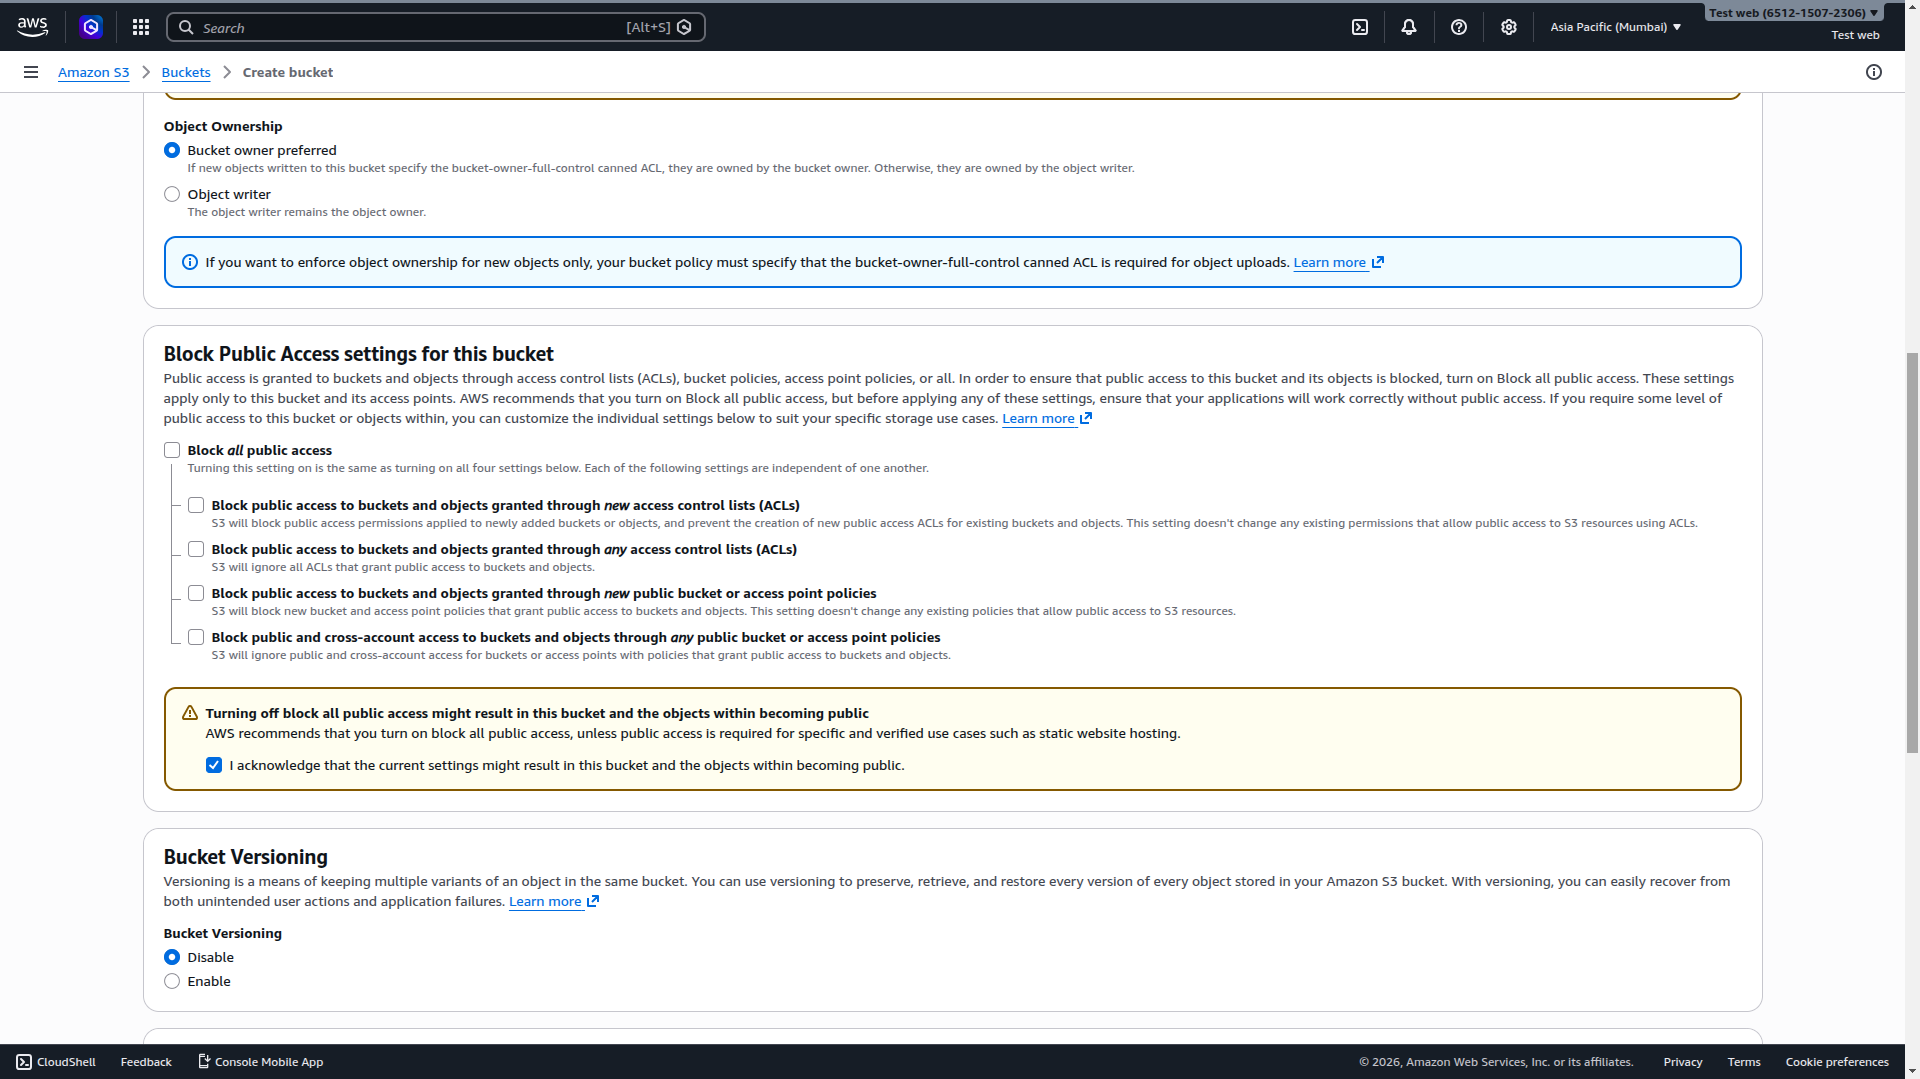Open the Test web account dropdown
Viewport: 1920px width, 1079px height.
1794,13
